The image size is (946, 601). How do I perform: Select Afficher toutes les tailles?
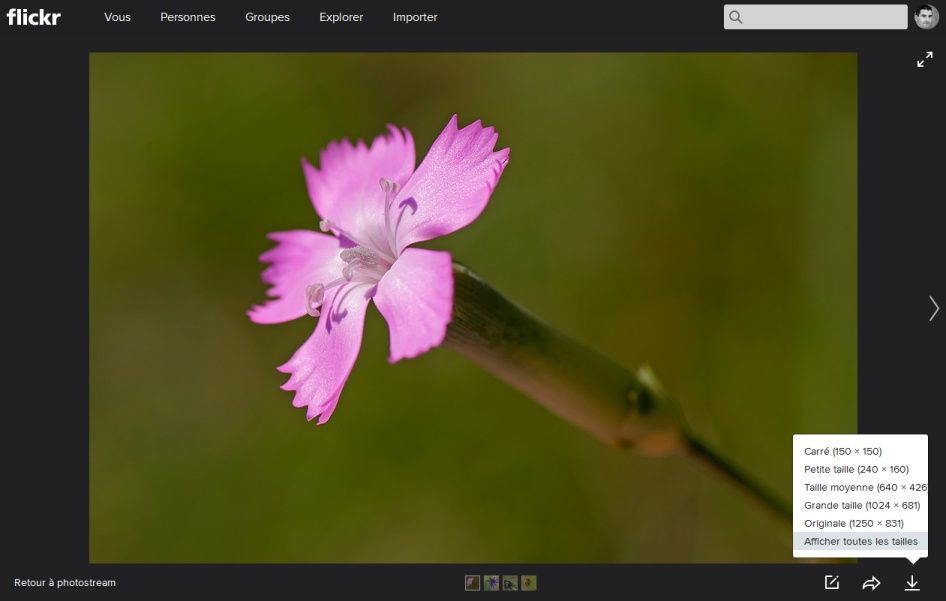pos(860,541)
